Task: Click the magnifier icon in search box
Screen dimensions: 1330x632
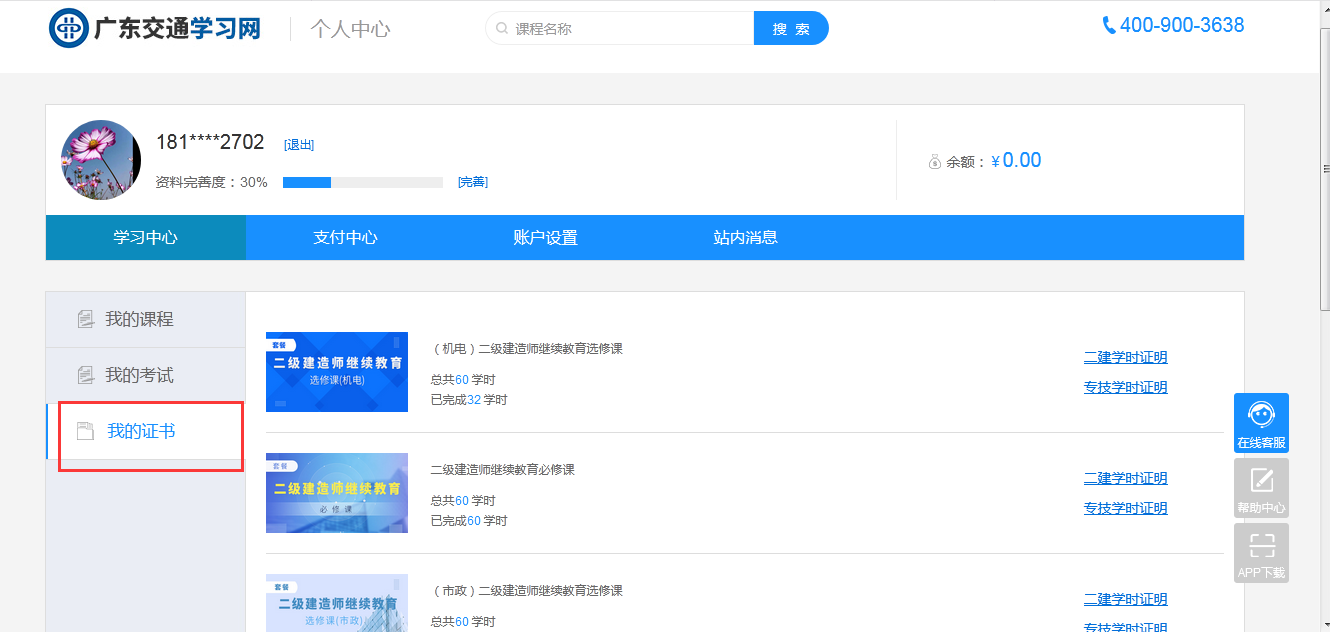Action: pyautogui.click(x=501, y=29)
